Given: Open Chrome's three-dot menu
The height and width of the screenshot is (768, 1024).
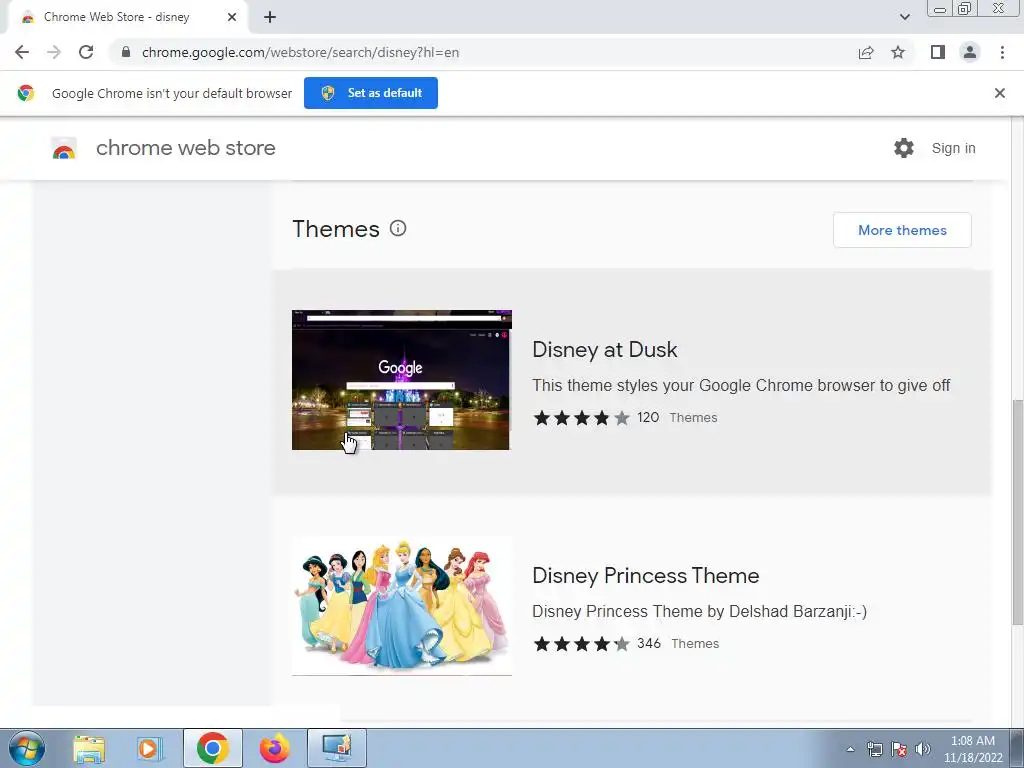Looking at the screenshot, I should point(1002,52).
